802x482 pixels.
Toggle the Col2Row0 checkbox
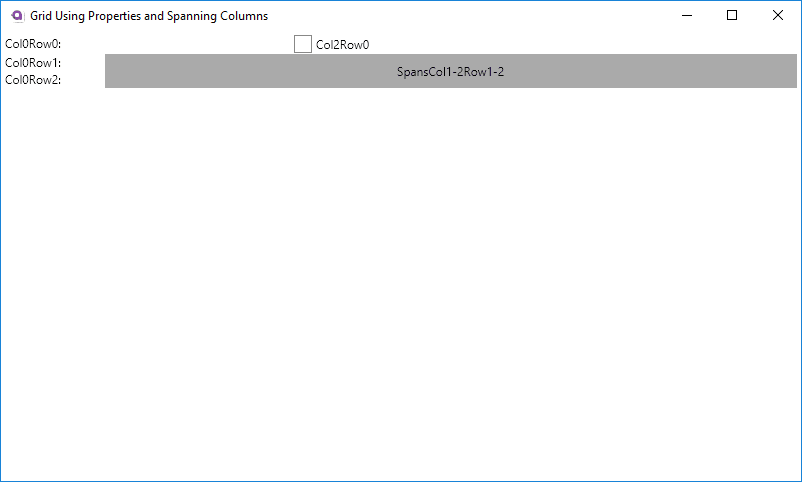pos(303,44)
